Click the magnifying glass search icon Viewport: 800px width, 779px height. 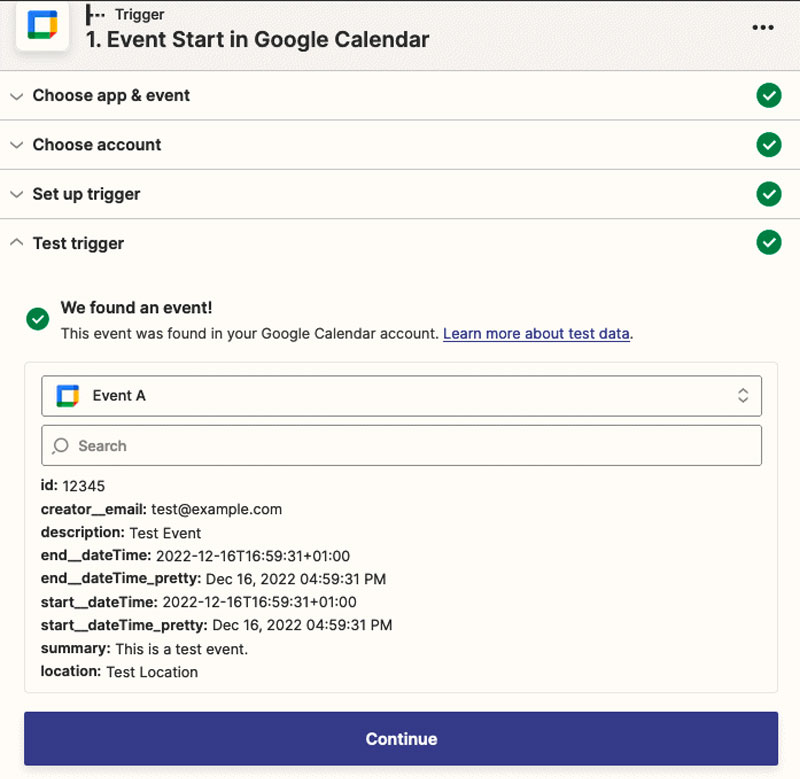pyautogui.click(x=60, y=446)
